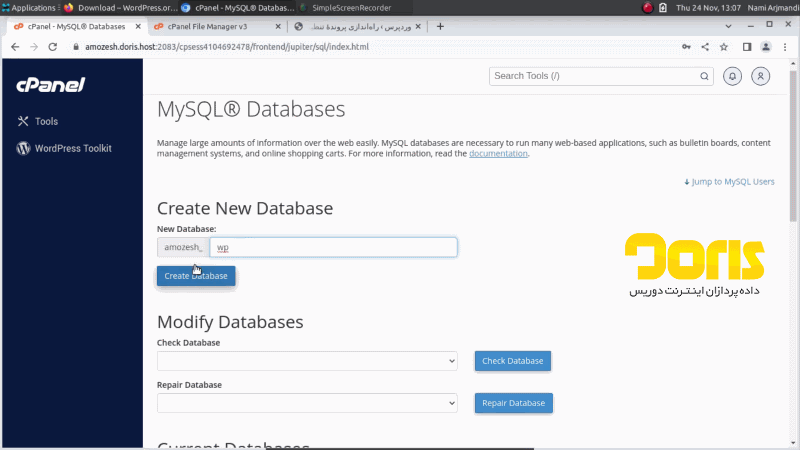Viewport: 800px width, 450px height.
Task: Click Create Database button
Action: pos(196,276)
